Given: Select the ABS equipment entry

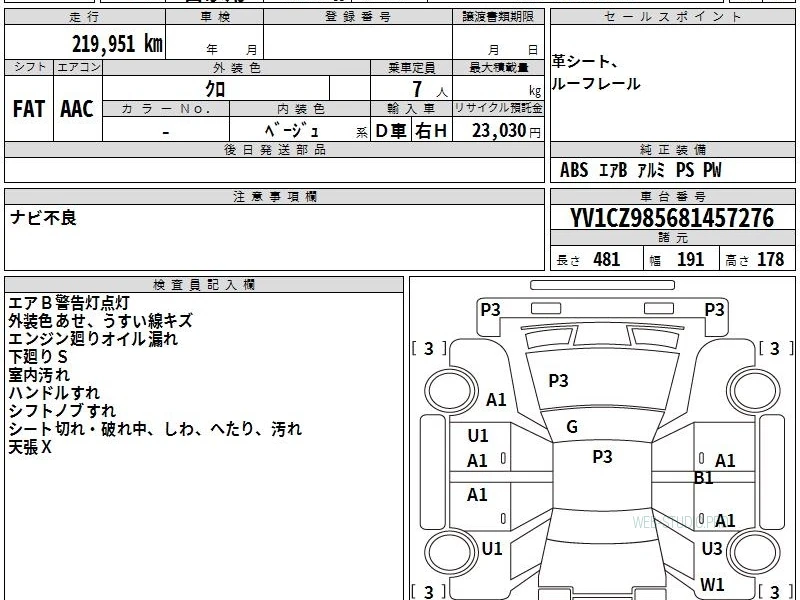Looking at the screenshot, I should [574, 170].
